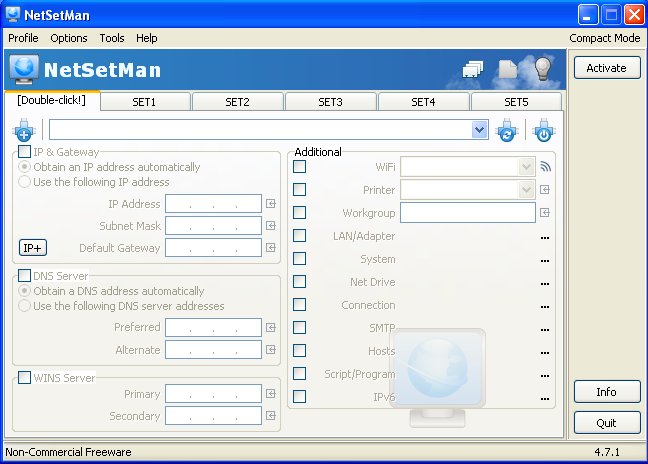The image size is (648, 464).
Task: Expand the network adapter dropdown arrow
Action: point(479,130)
